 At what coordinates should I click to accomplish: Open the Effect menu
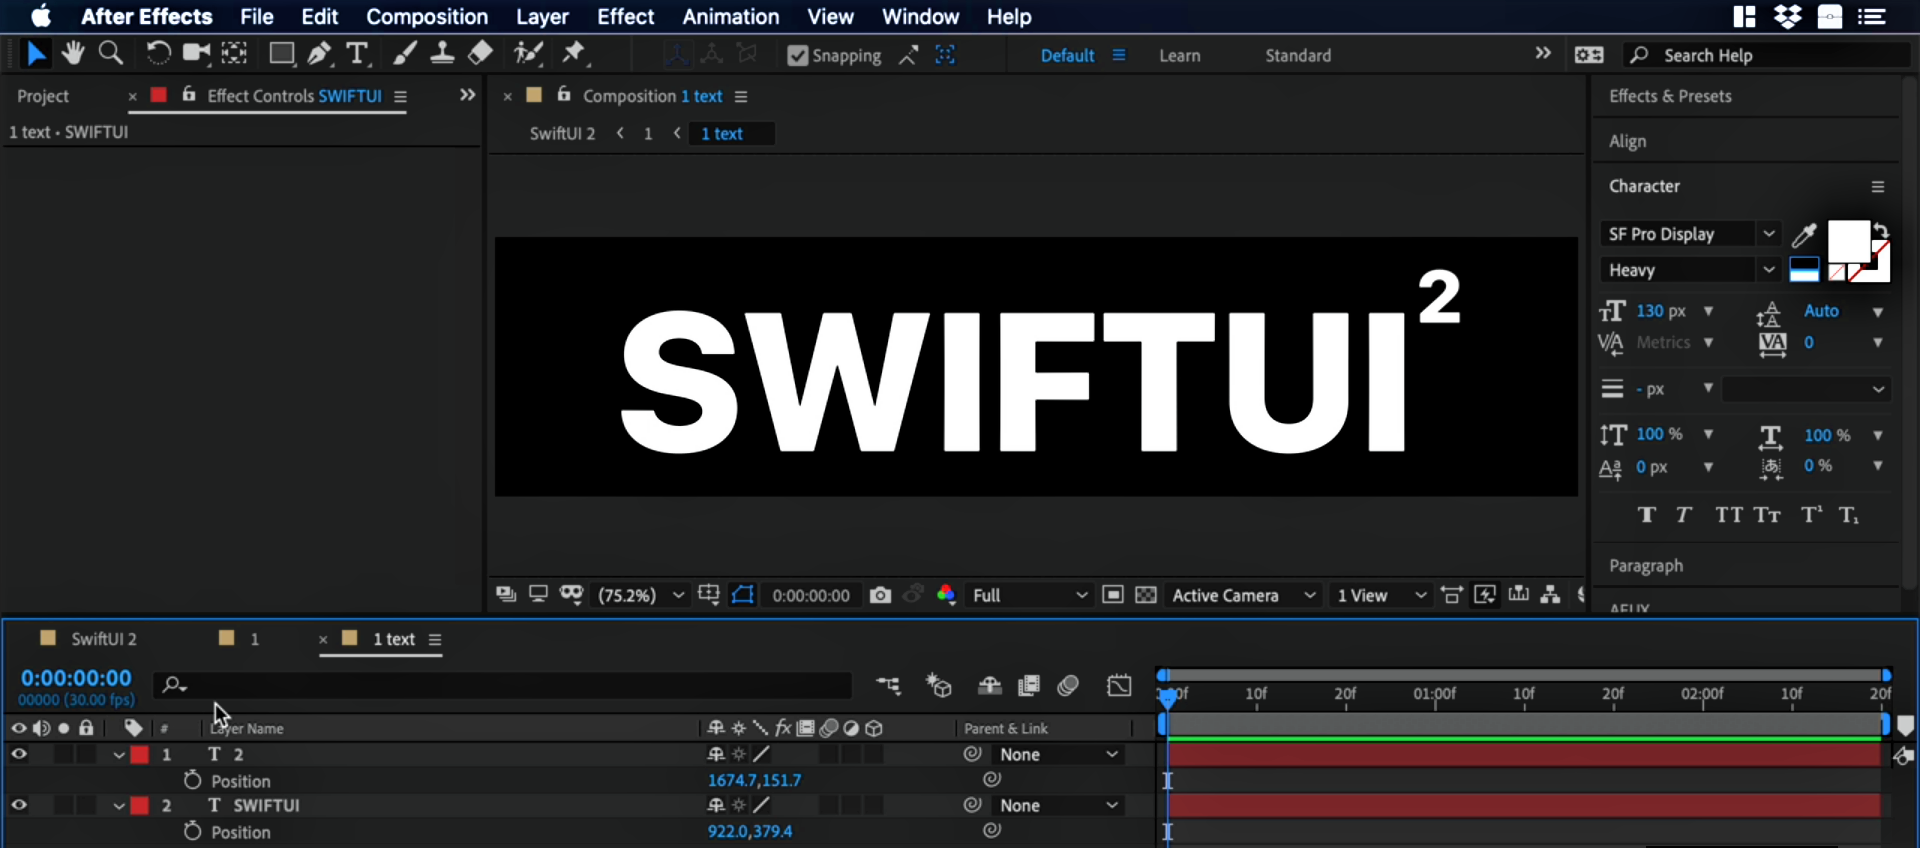point(625,17)
